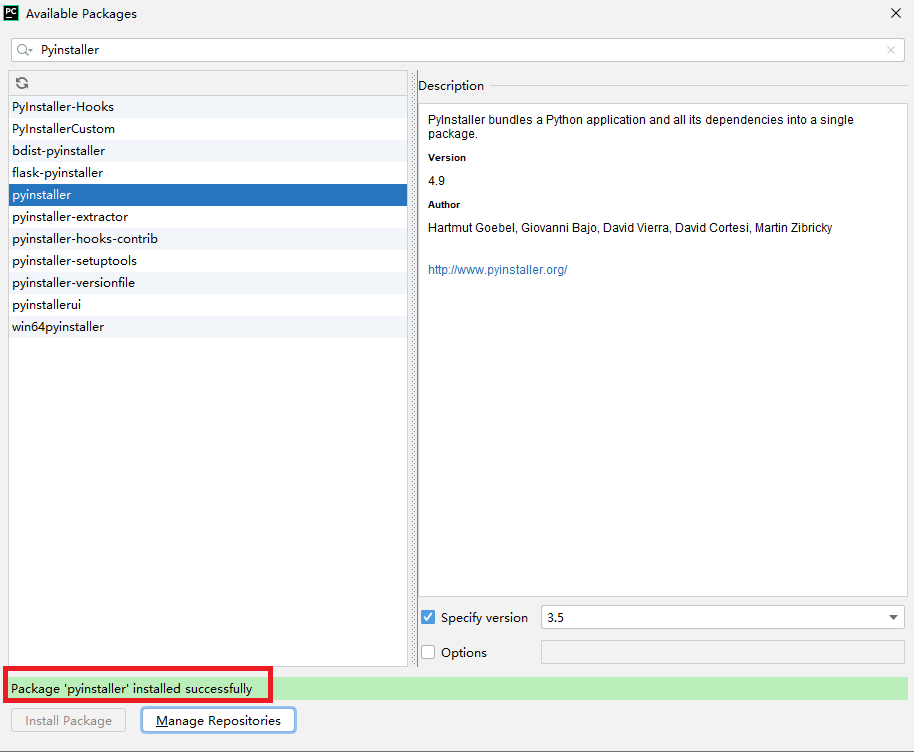Screen dimensions: 914x756
Task: Select bdist-pyinstaller package
Action: click(x=208, y=151)
